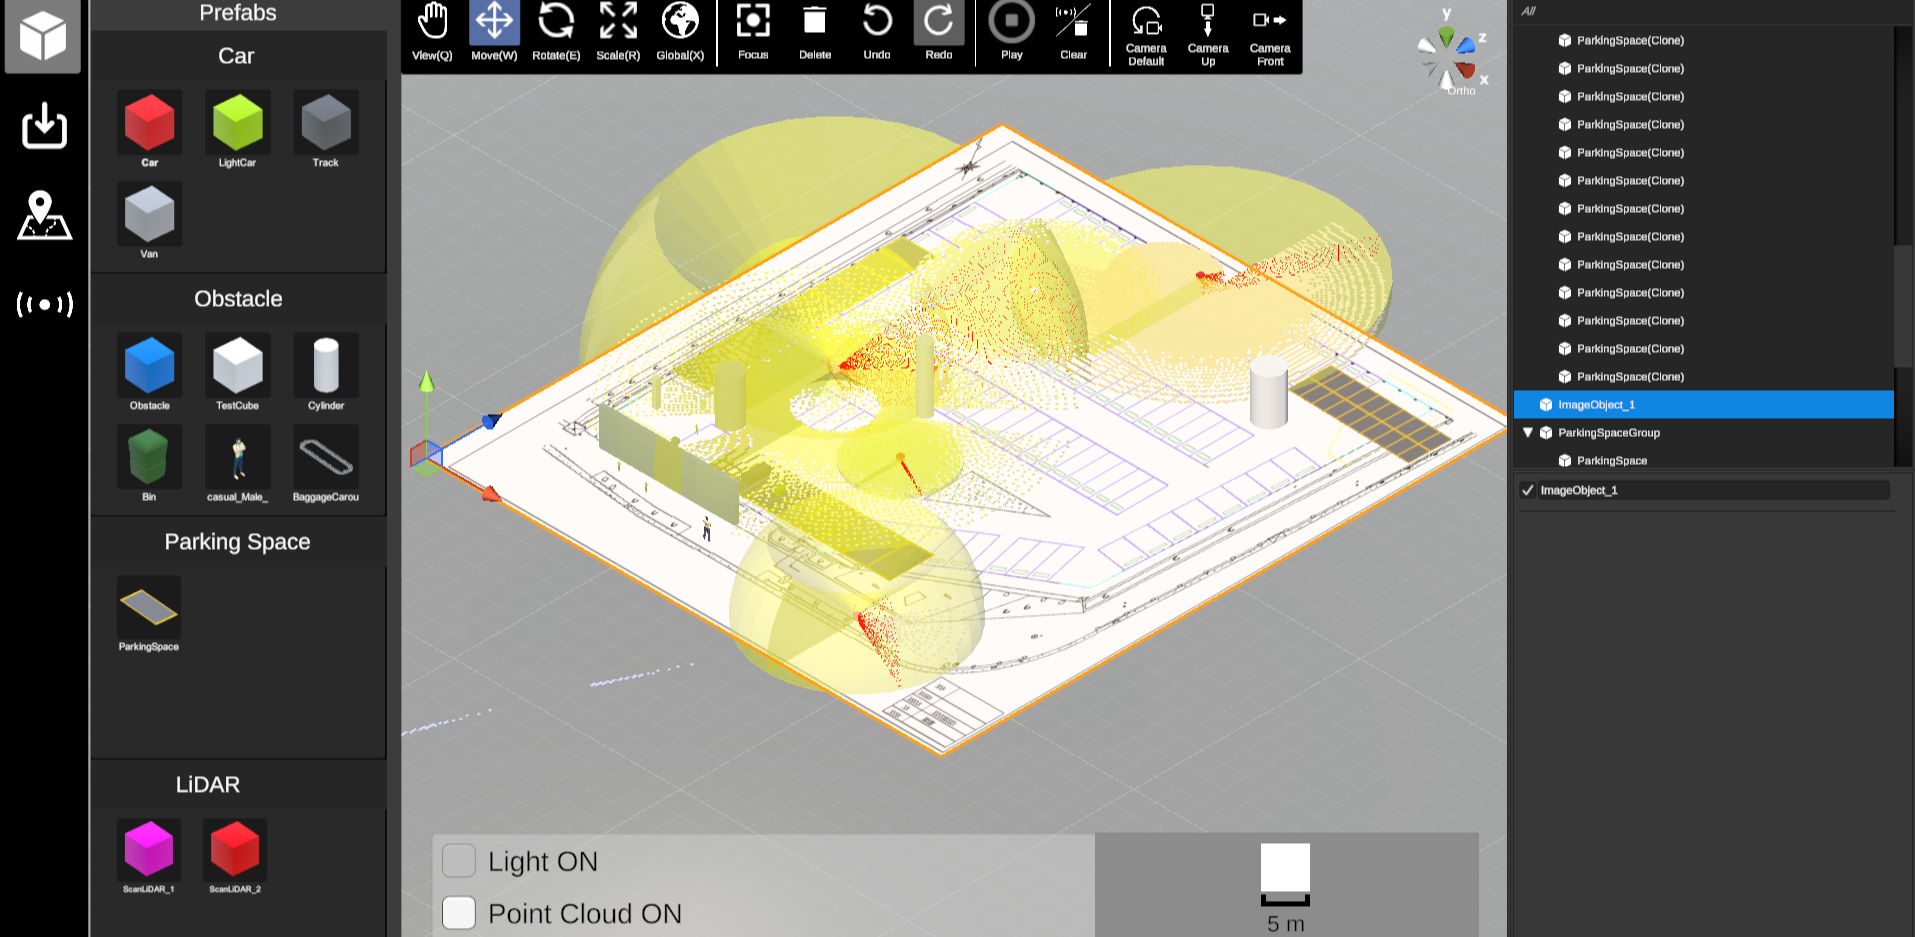This screenshot has width=1915, height=937.
Task: Toggle the Global(X) coordinate mode
Action: click(x=680, y=32)
